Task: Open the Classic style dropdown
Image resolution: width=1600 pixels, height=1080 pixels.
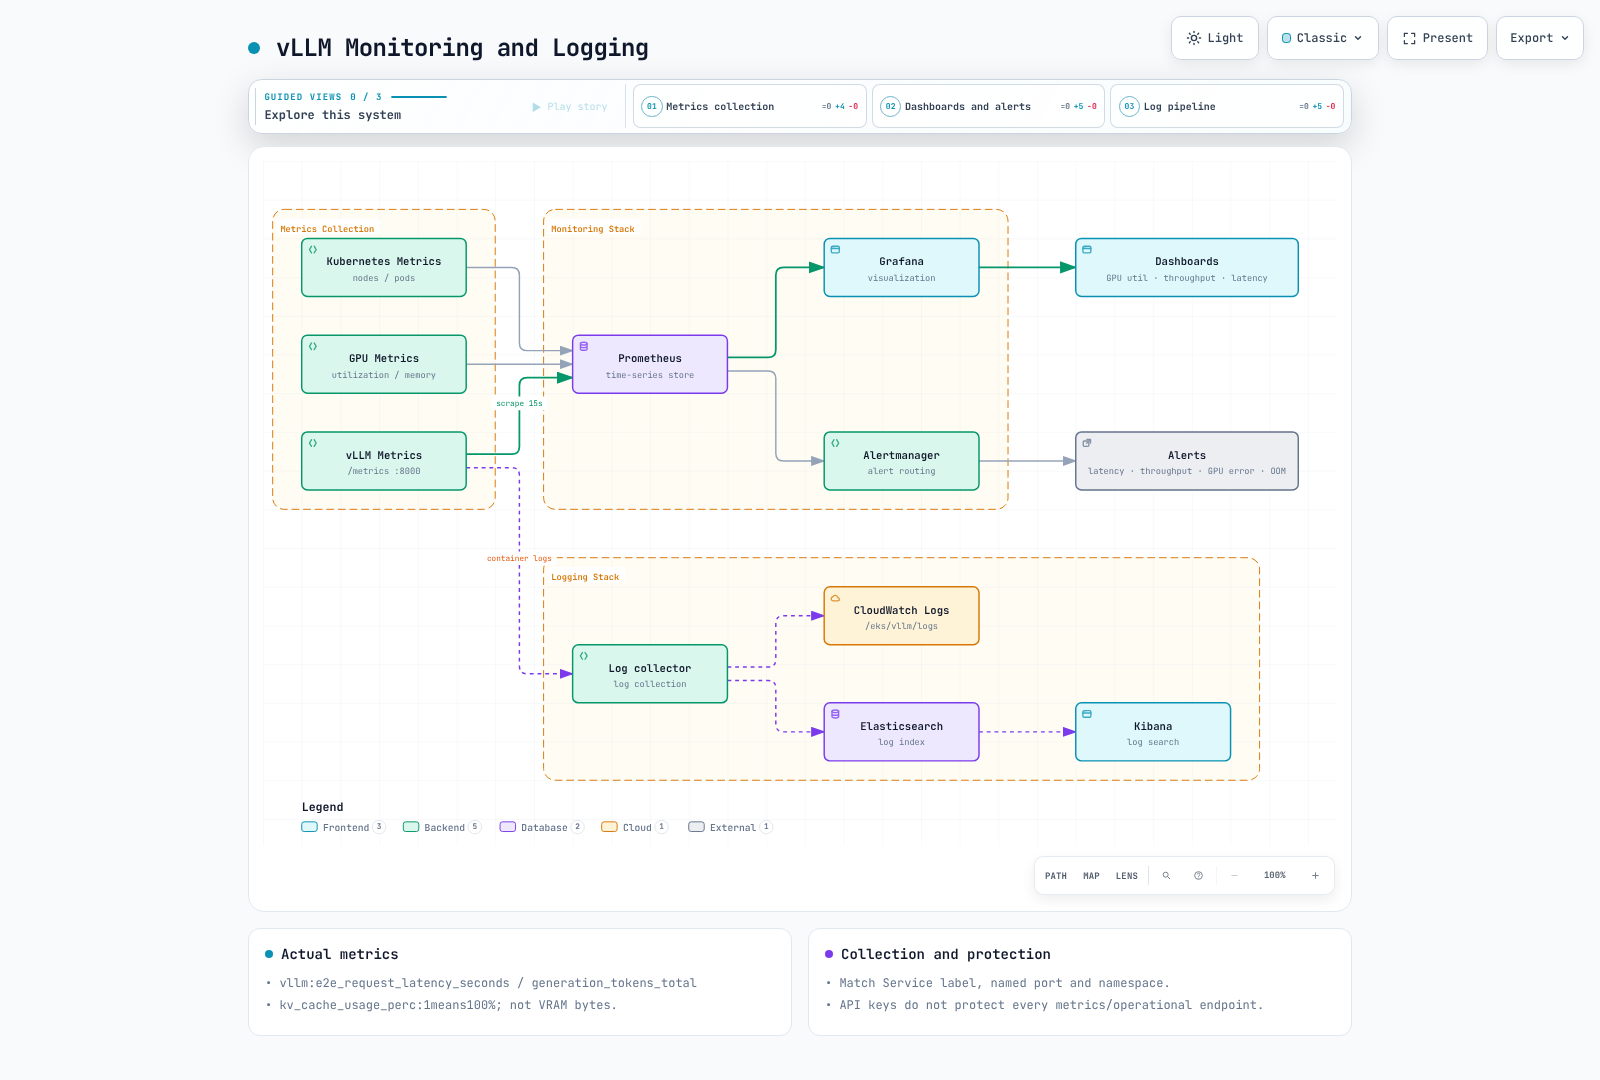Action: point(1323,38)
